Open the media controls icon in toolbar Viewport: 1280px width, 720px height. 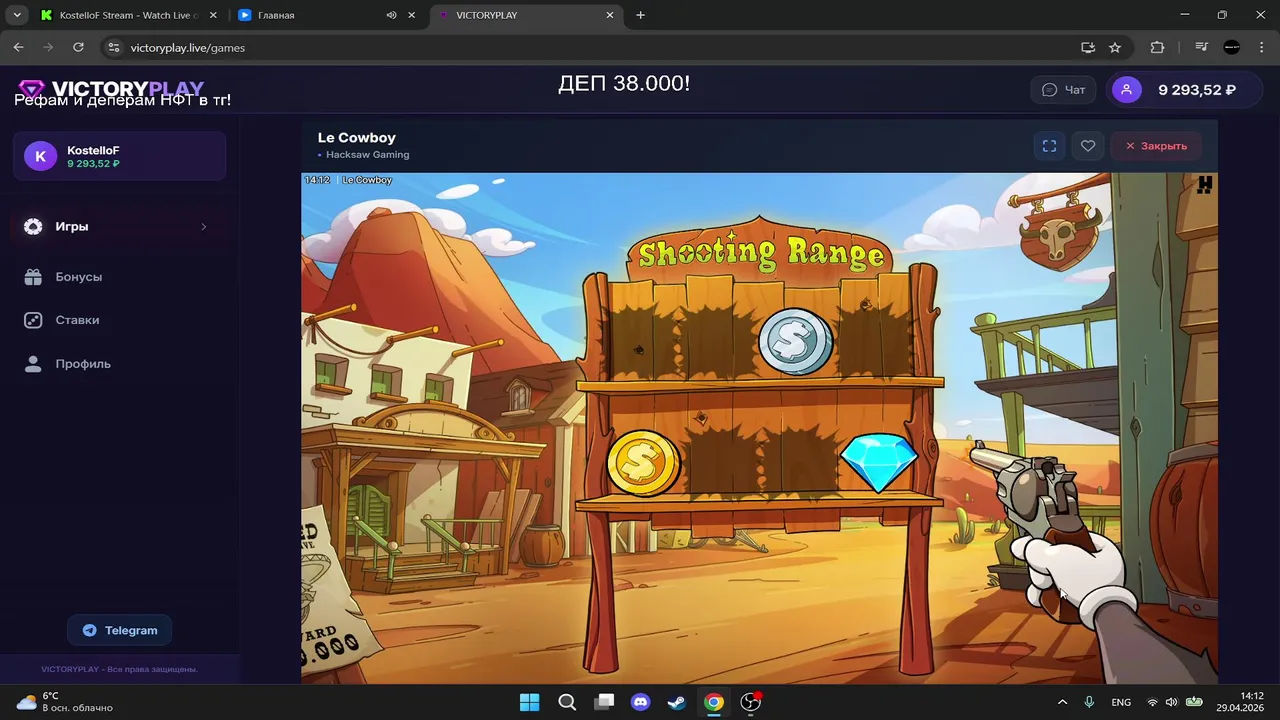point(1202,47)
